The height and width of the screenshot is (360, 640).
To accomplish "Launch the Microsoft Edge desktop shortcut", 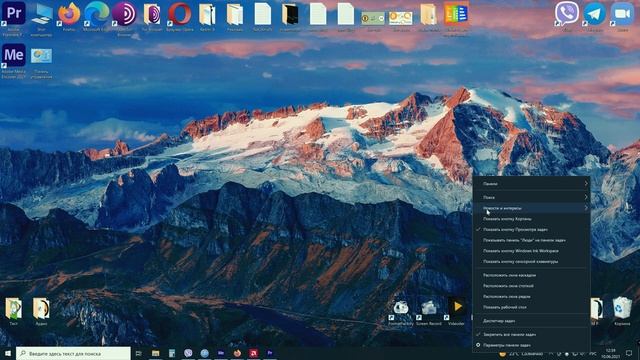I will pyautogui.click(x=97, y=16).
